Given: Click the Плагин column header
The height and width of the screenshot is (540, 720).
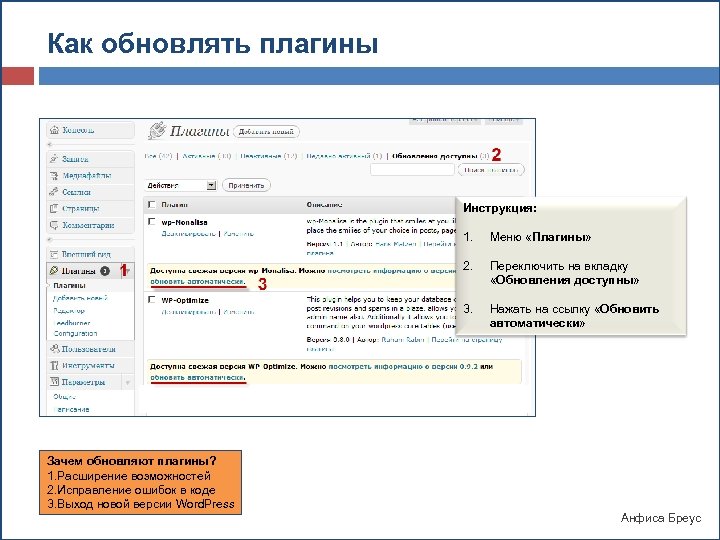Looking at the screenshot, I should [174, 205].
